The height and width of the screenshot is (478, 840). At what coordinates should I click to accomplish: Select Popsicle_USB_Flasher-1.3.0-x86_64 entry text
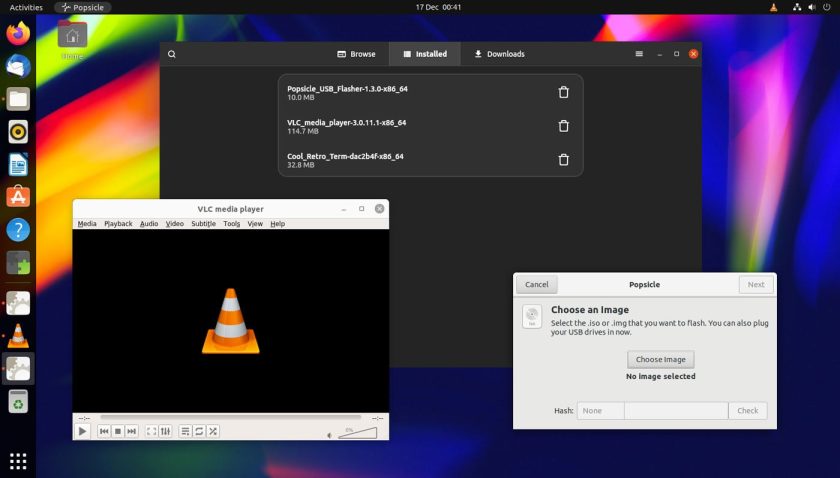[347, 89]
